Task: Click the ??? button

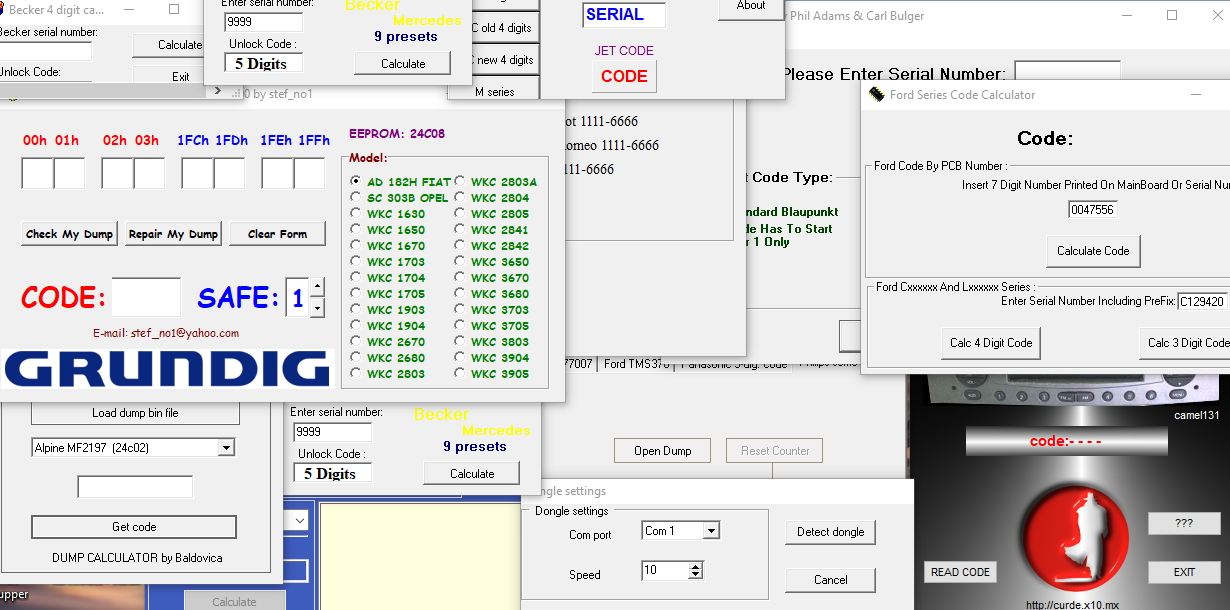Action: click(x=1184, y=523)
